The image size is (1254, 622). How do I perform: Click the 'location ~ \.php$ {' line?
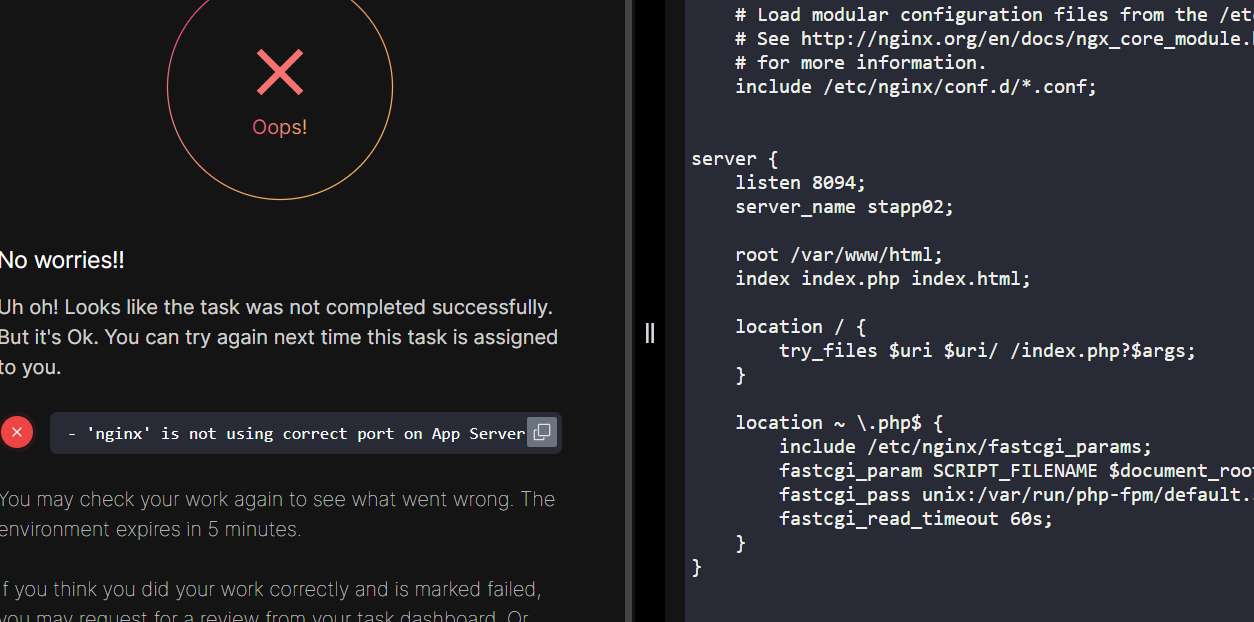pos(838,423)
